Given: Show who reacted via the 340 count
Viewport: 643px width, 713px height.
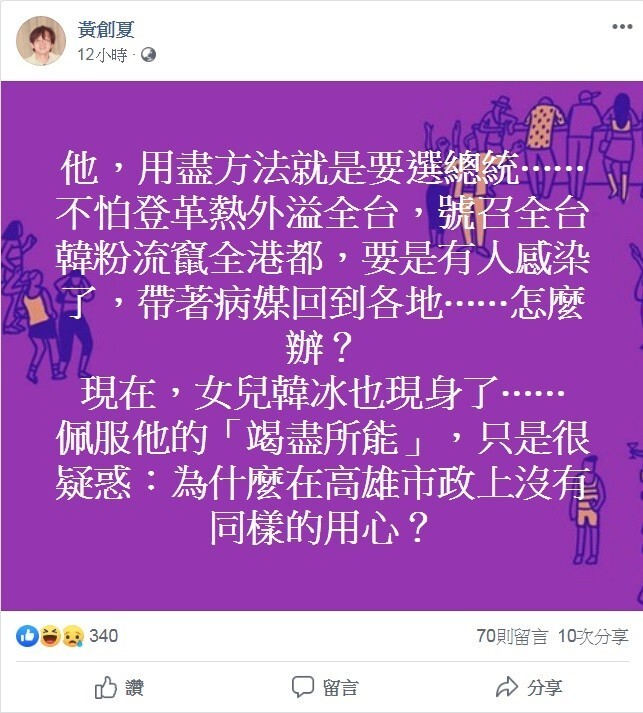Looking at the screenshot, I should click(x=104, y=636).
